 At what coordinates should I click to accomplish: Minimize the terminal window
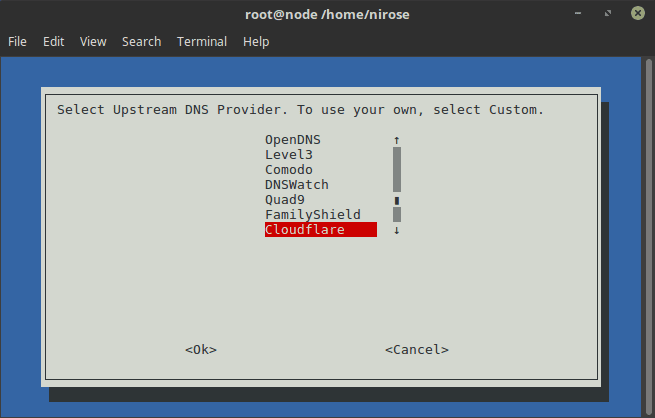(x=578, y=13)
